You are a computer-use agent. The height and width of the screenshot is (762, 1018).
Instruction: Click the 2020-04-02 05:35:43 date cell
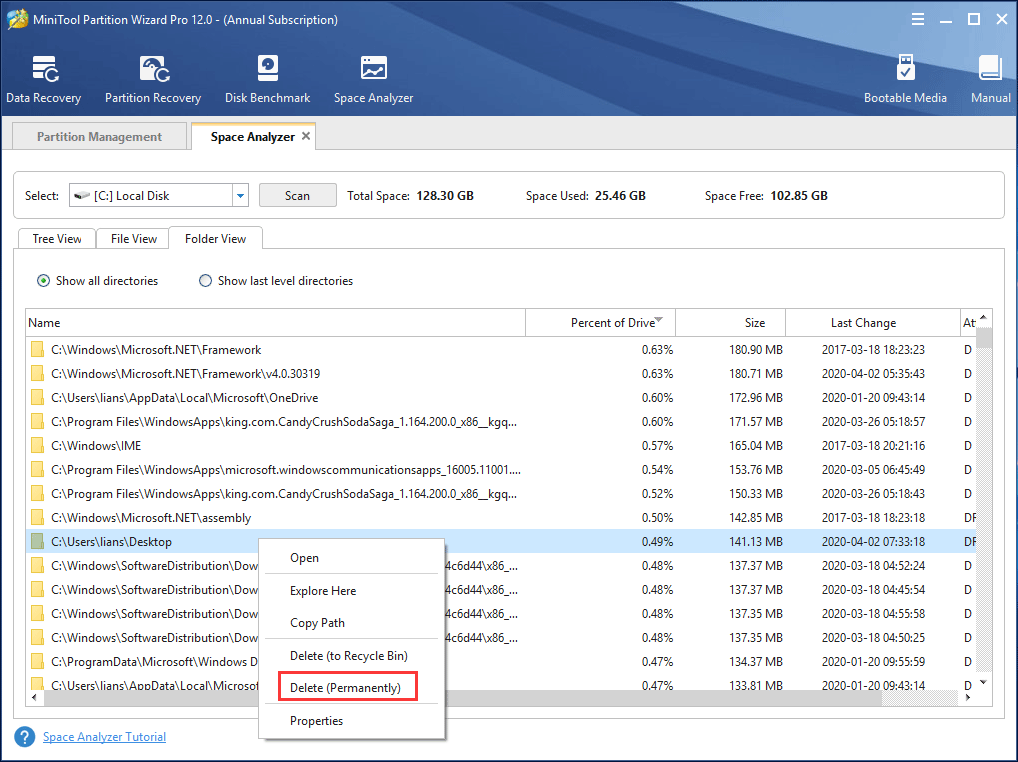[873, 374]
